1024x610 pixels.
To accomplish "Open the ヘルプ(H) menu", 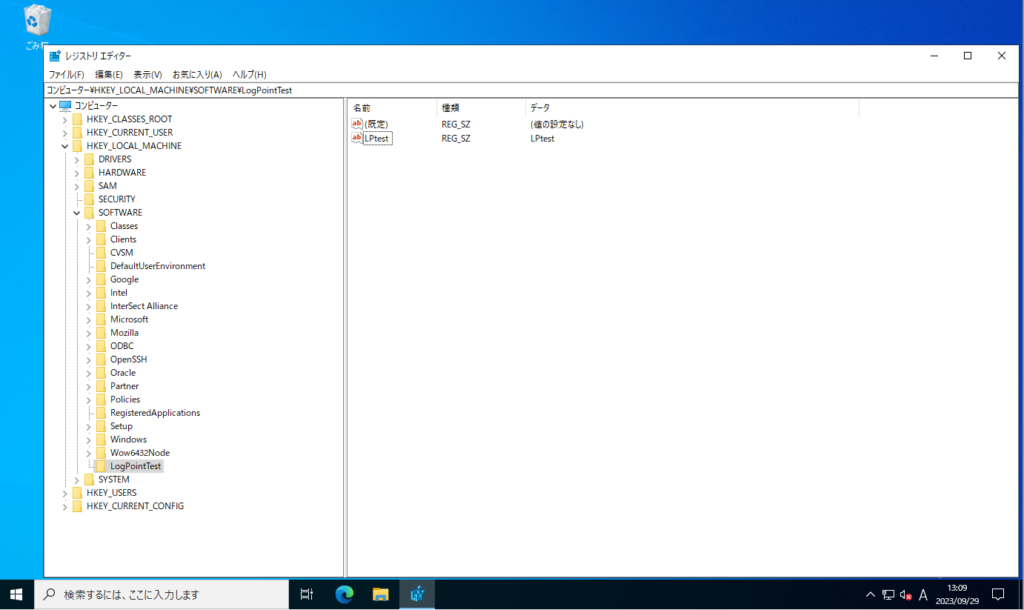I will point(249,74).
